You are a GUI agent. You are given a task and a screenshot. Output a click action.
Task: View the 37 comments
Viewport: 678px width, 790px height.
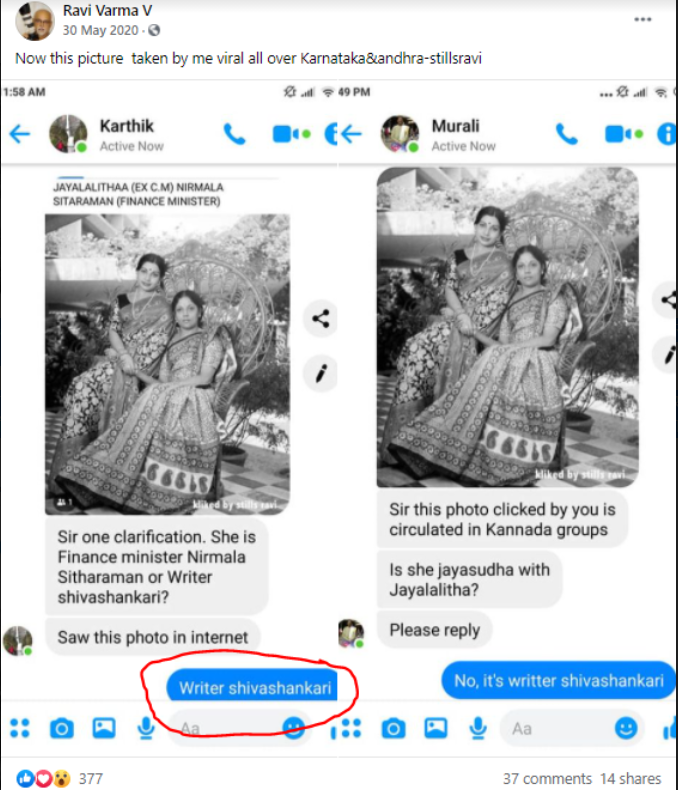click(546, 778)
